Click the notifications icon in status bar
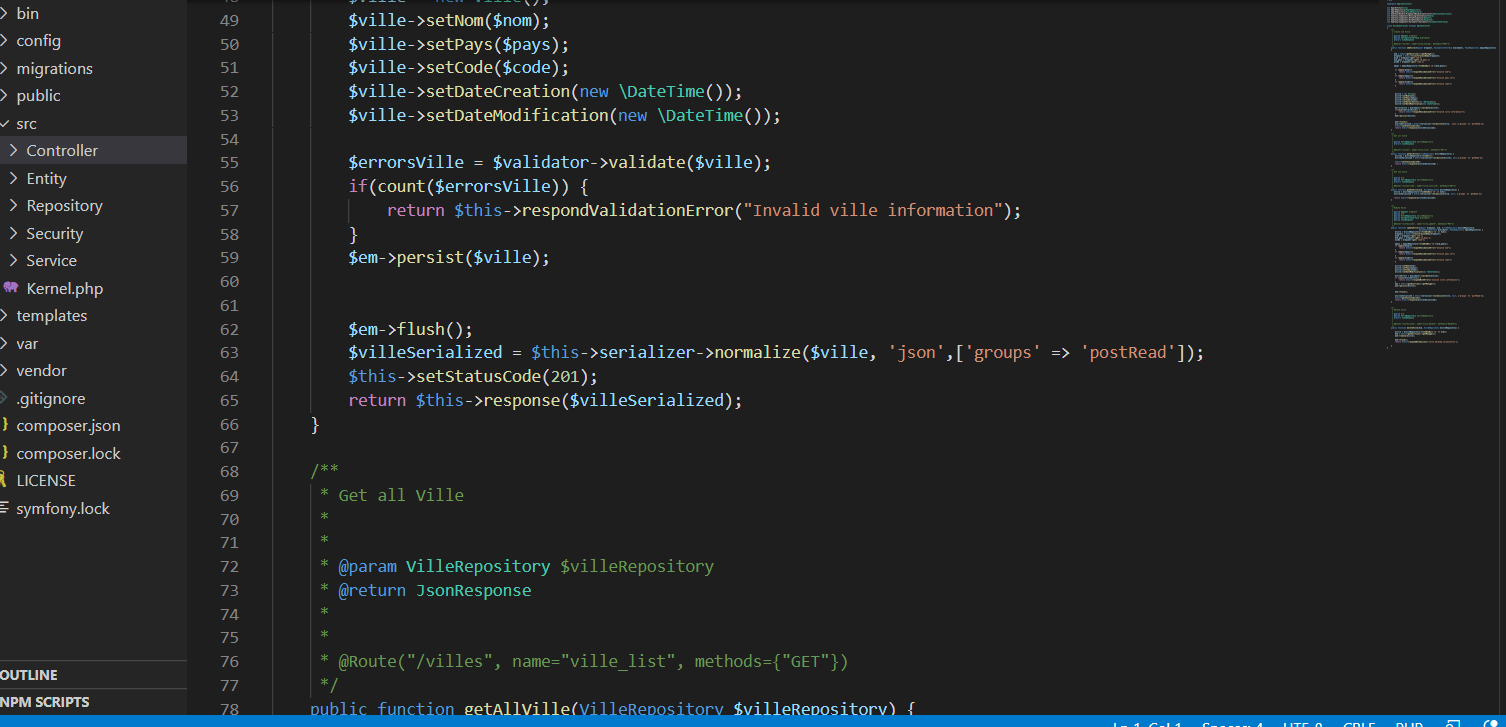The height and width of the screenshot is (727, 1506). pos(1491,724)
